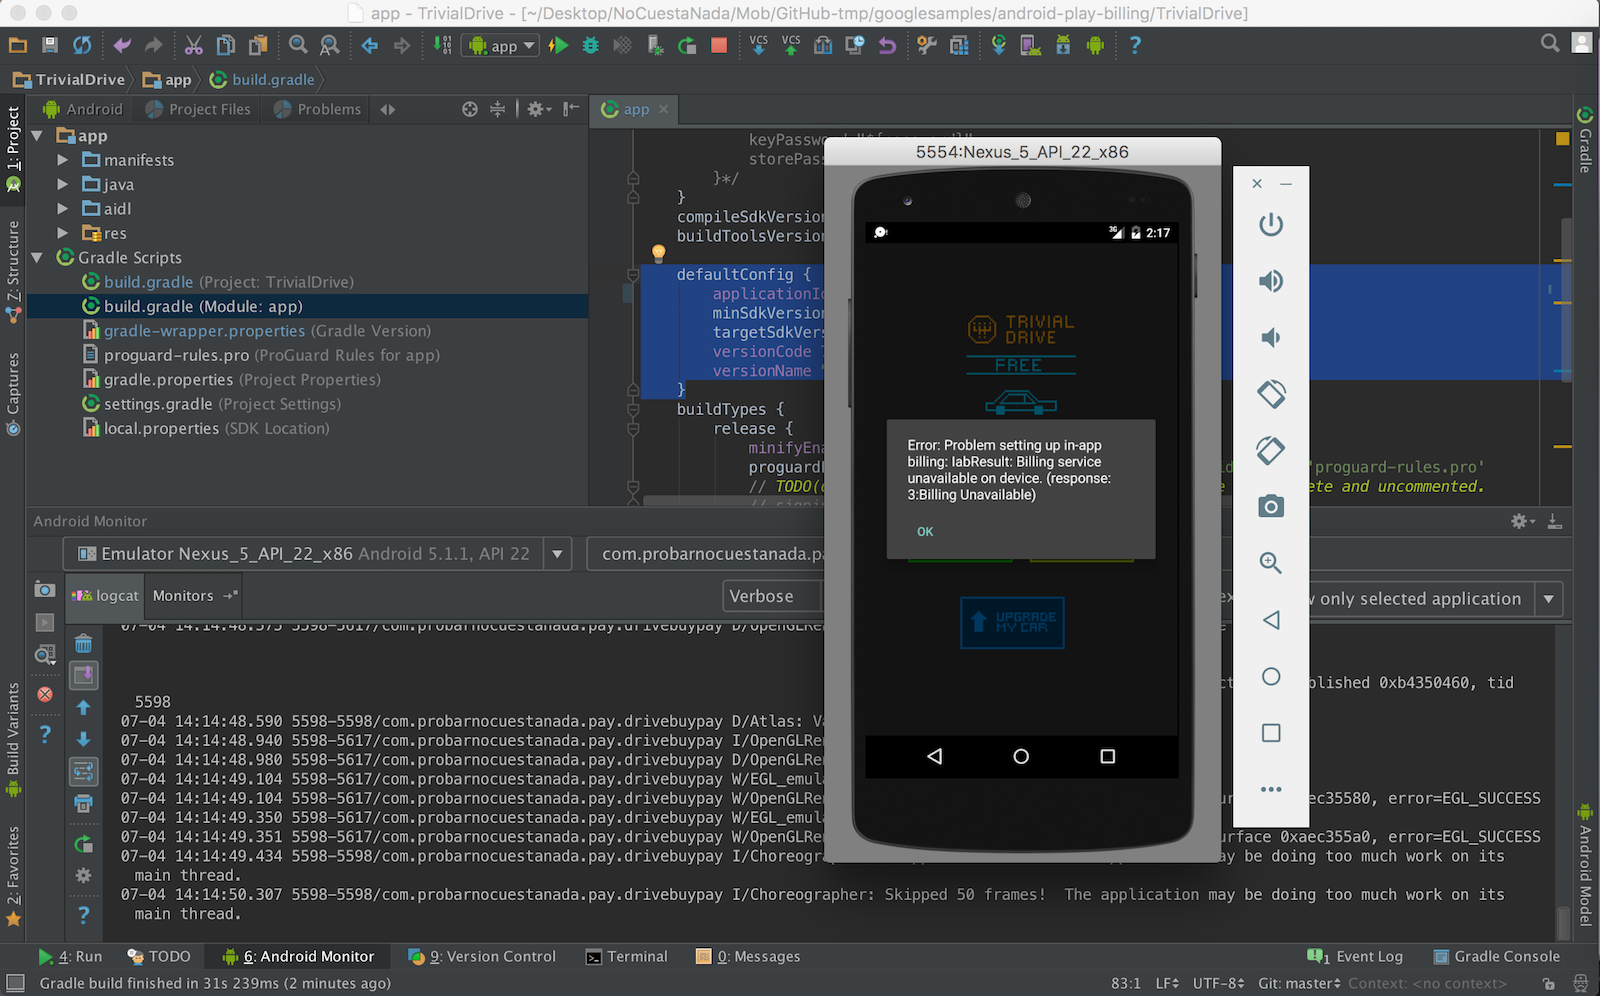Open the SDK Manager icon
This screenshot has width=1600, height=996.
pyautogui.click(x=1063, y=45)
